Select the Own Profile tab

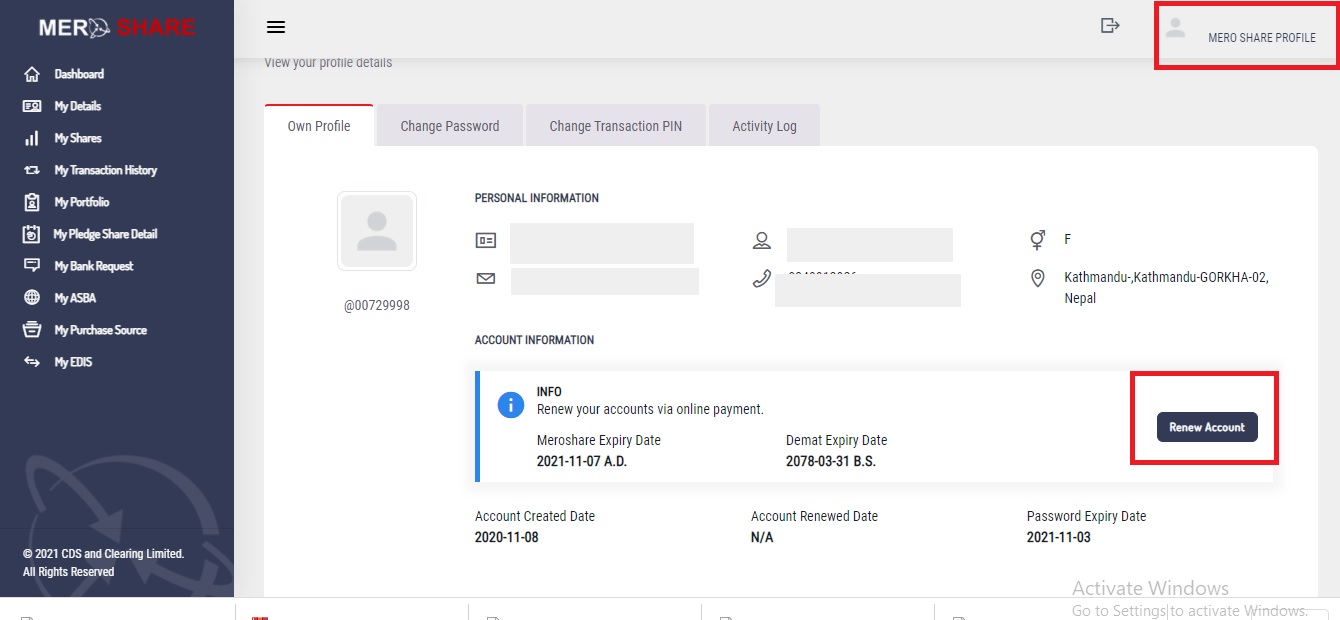319,126
